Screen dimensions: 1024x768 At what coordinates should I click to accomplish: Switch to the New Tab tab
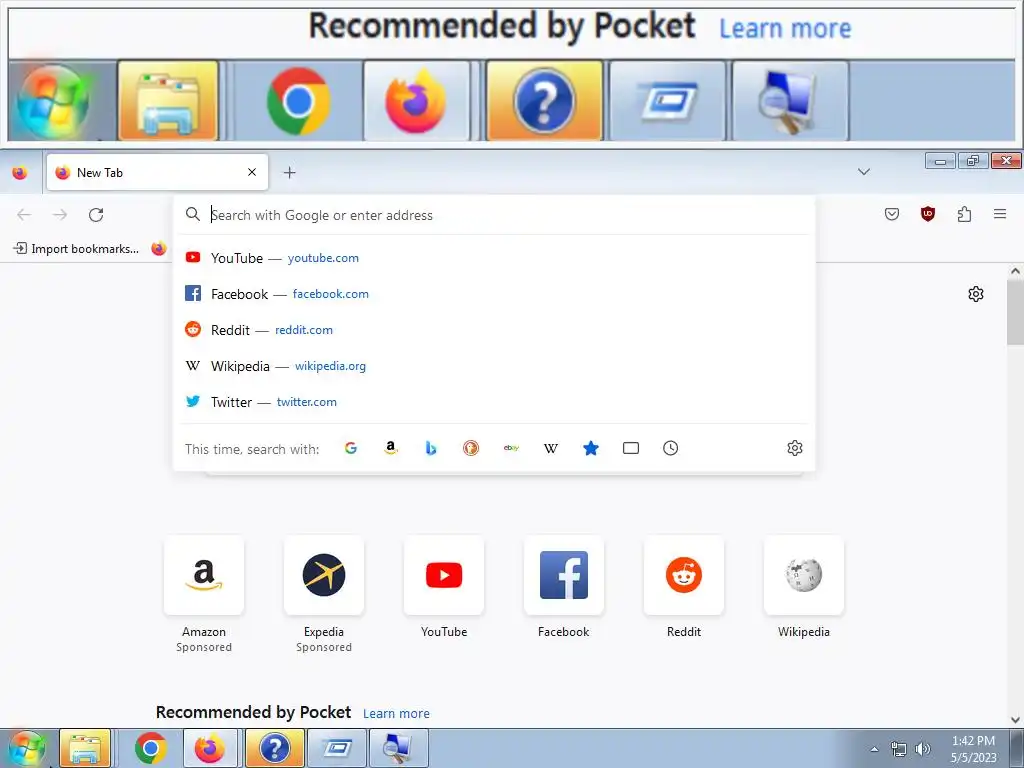[157, 172]
